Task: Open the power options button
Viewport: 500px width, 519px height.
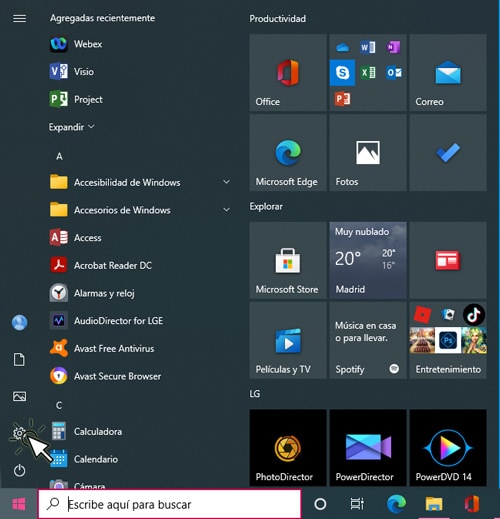Action: 19,470
